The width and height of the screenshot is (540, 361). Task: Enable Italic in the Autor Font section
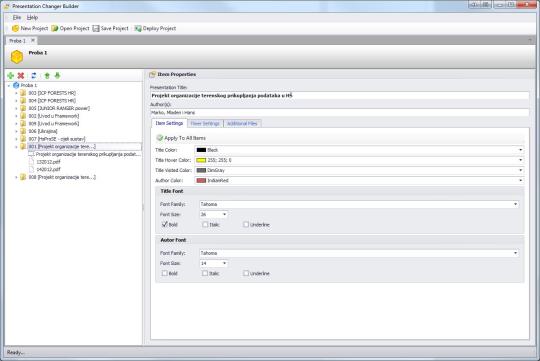tap(205, 273)
